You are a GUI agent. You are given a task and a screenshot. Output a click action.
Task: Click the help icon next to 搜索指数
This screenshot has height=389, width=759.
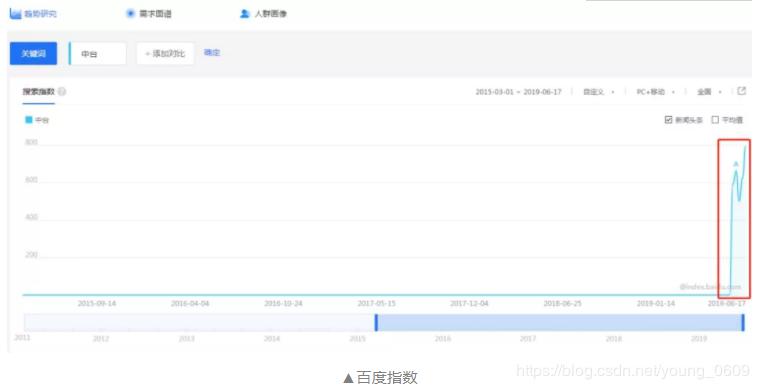click(62, 91)
